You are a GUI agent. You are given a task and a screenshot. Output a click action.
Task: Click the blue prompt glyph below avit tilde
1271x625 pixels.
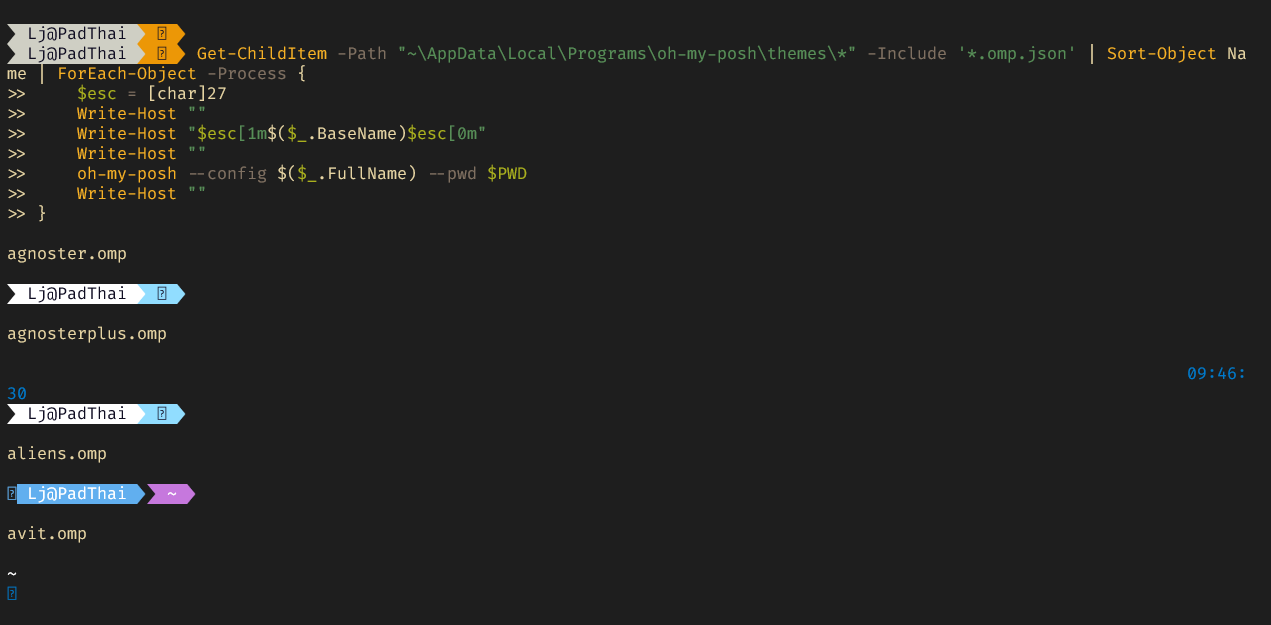(x=11, y=593)
